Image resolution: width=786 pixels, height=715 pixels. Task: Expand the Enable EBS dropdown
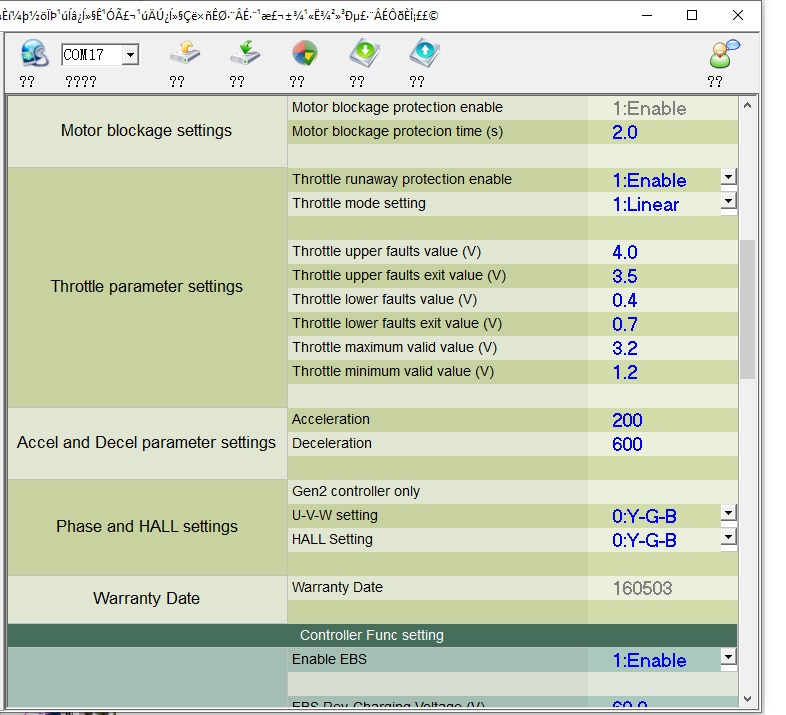point(728,657)
